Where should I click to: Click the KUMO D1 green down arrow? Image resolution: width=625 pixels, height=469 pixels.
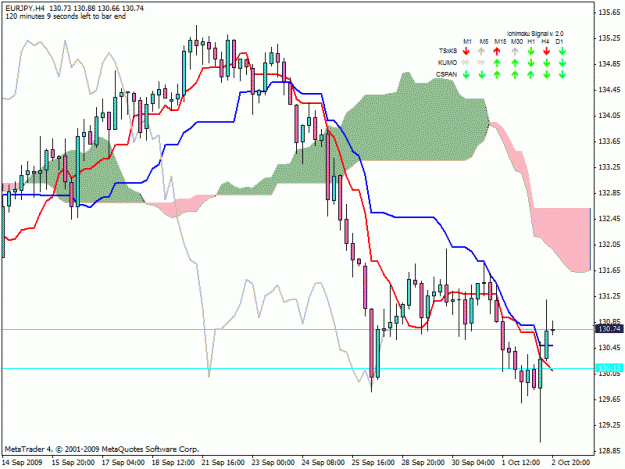click(562, 63)
